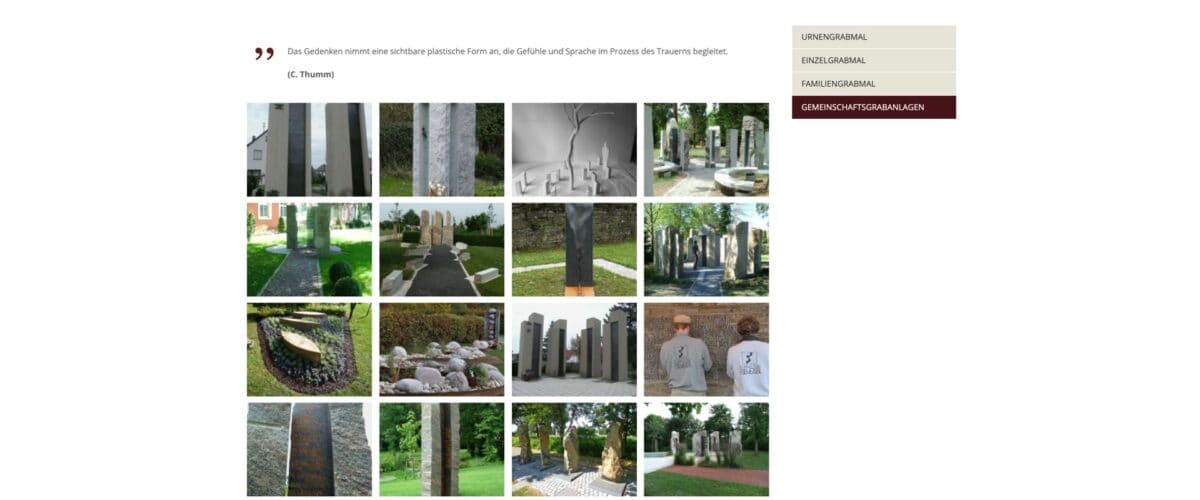Open the Urnengrabmal menu item
The height and width of the screenshot is (500, 1200).
click(x=873, y=37)
